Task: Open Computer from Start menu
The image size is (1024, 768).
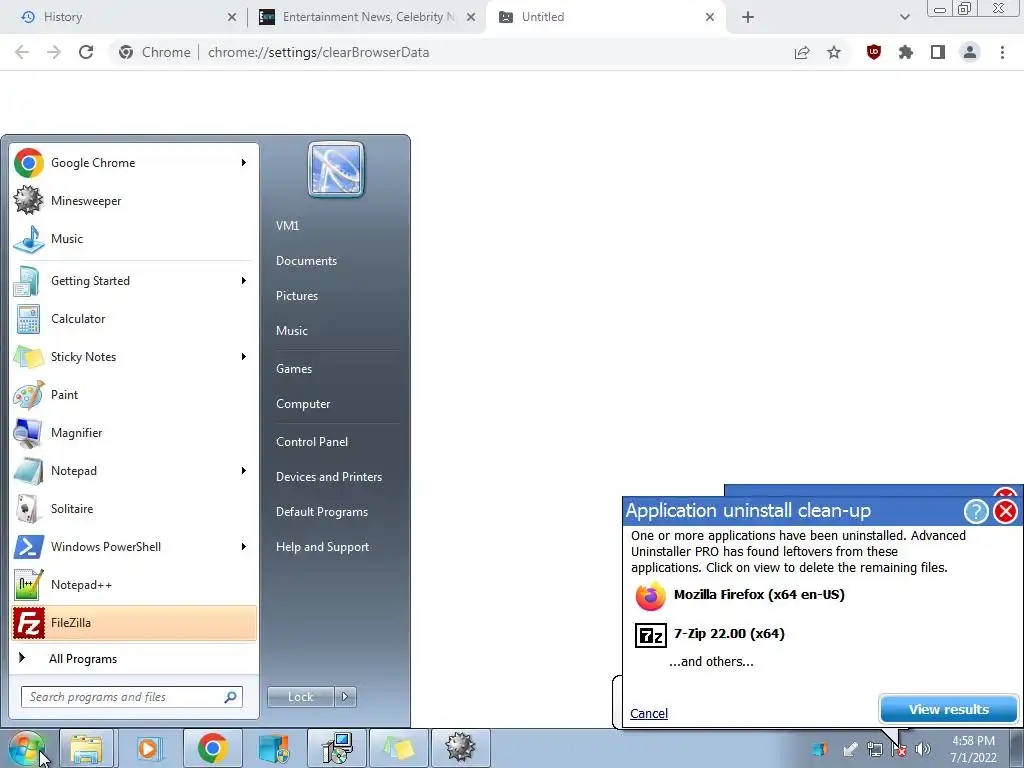Action: coord(303,404)
